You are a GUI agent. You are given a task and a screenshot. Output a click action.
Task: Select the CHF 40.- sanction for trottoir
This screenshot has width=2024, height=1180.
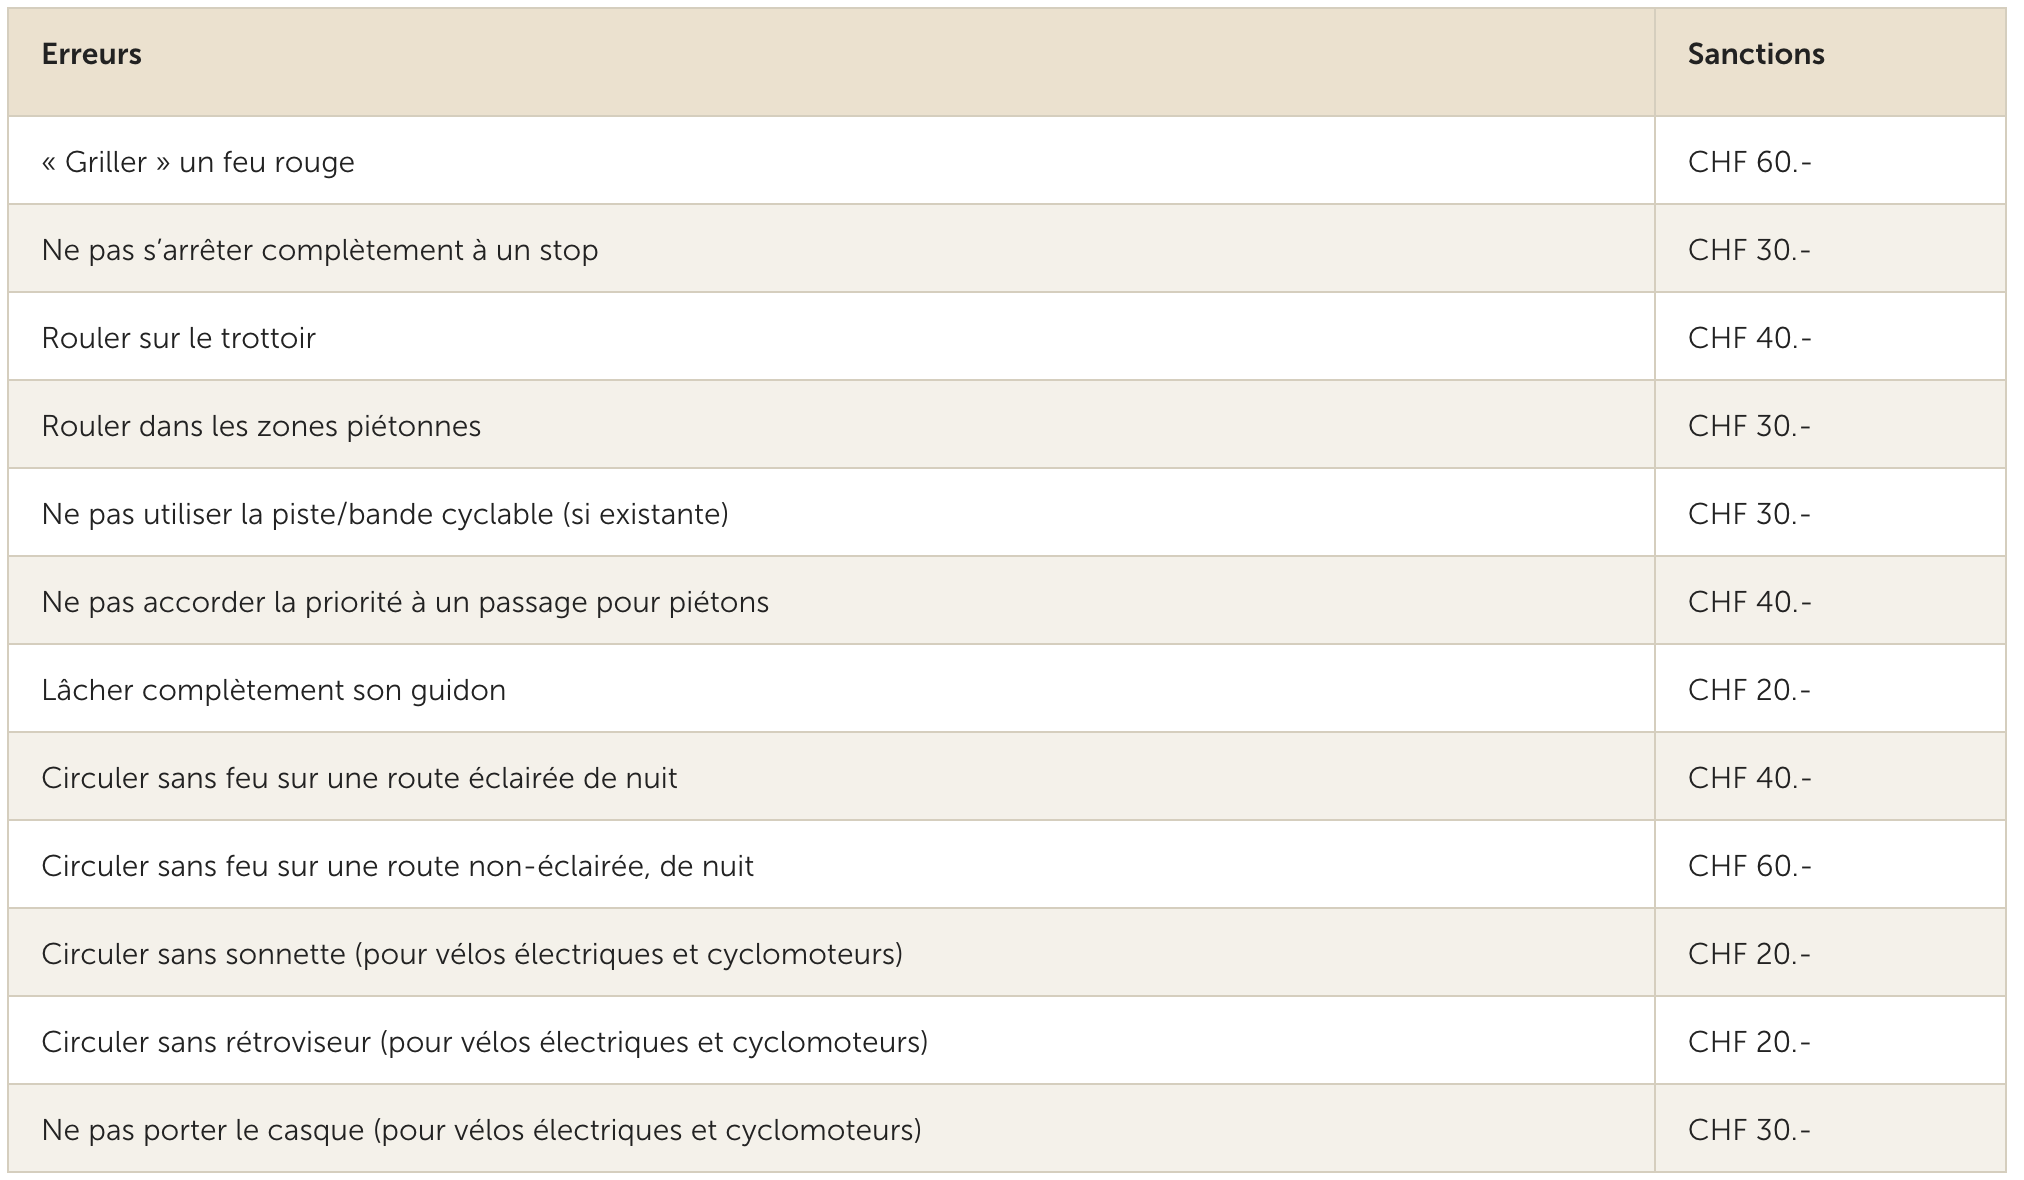coord(1749,338)
